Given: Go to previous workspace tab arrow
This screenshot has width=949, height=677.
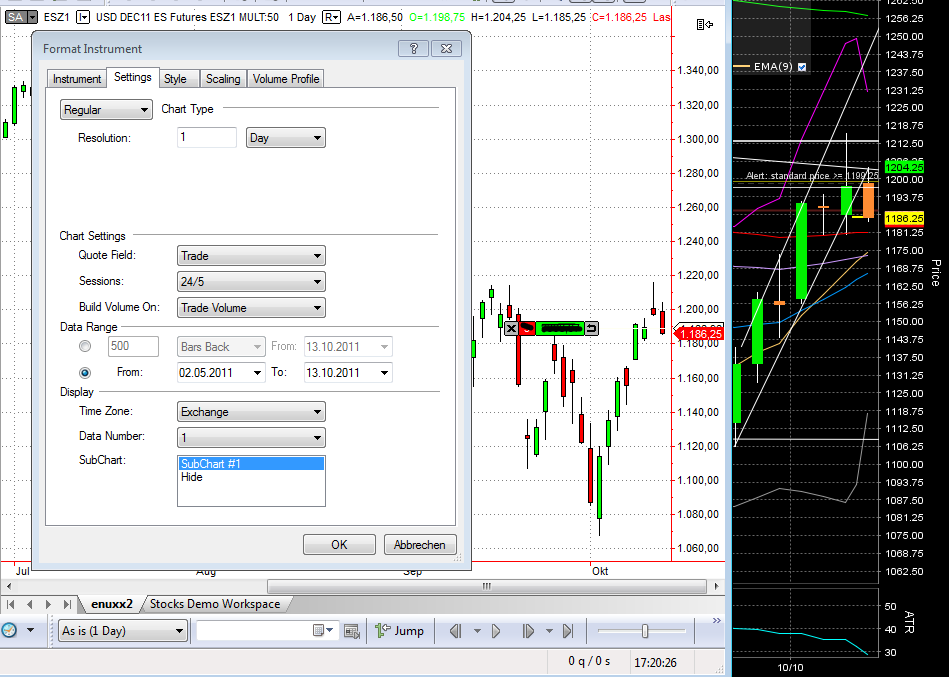Looking at the screenshot, I should pos(30,604).
